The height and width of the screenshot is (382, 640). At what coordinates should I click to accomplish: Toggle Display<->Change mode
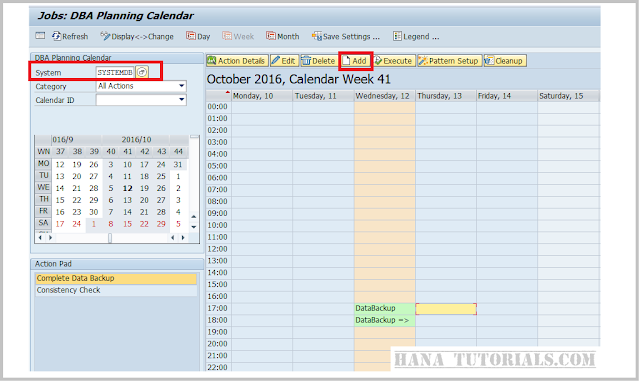click(x=137, y=36)
